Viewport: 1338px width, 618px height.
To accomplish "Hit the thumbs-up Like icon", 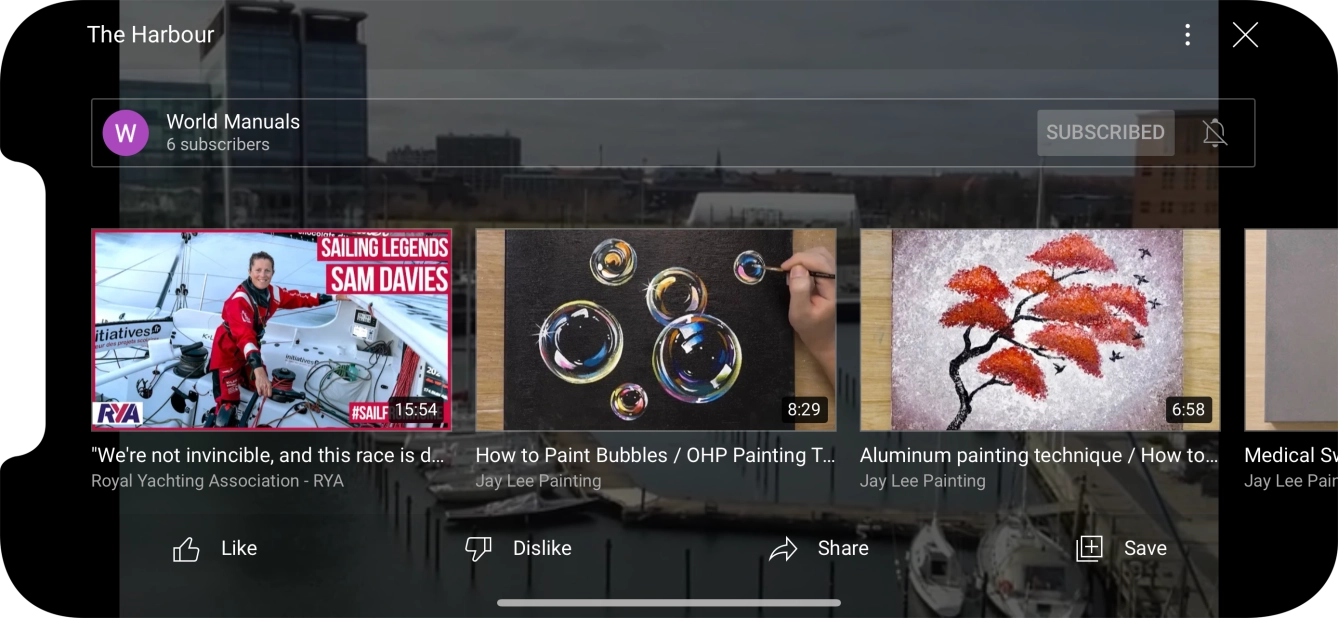I will 186,549.
